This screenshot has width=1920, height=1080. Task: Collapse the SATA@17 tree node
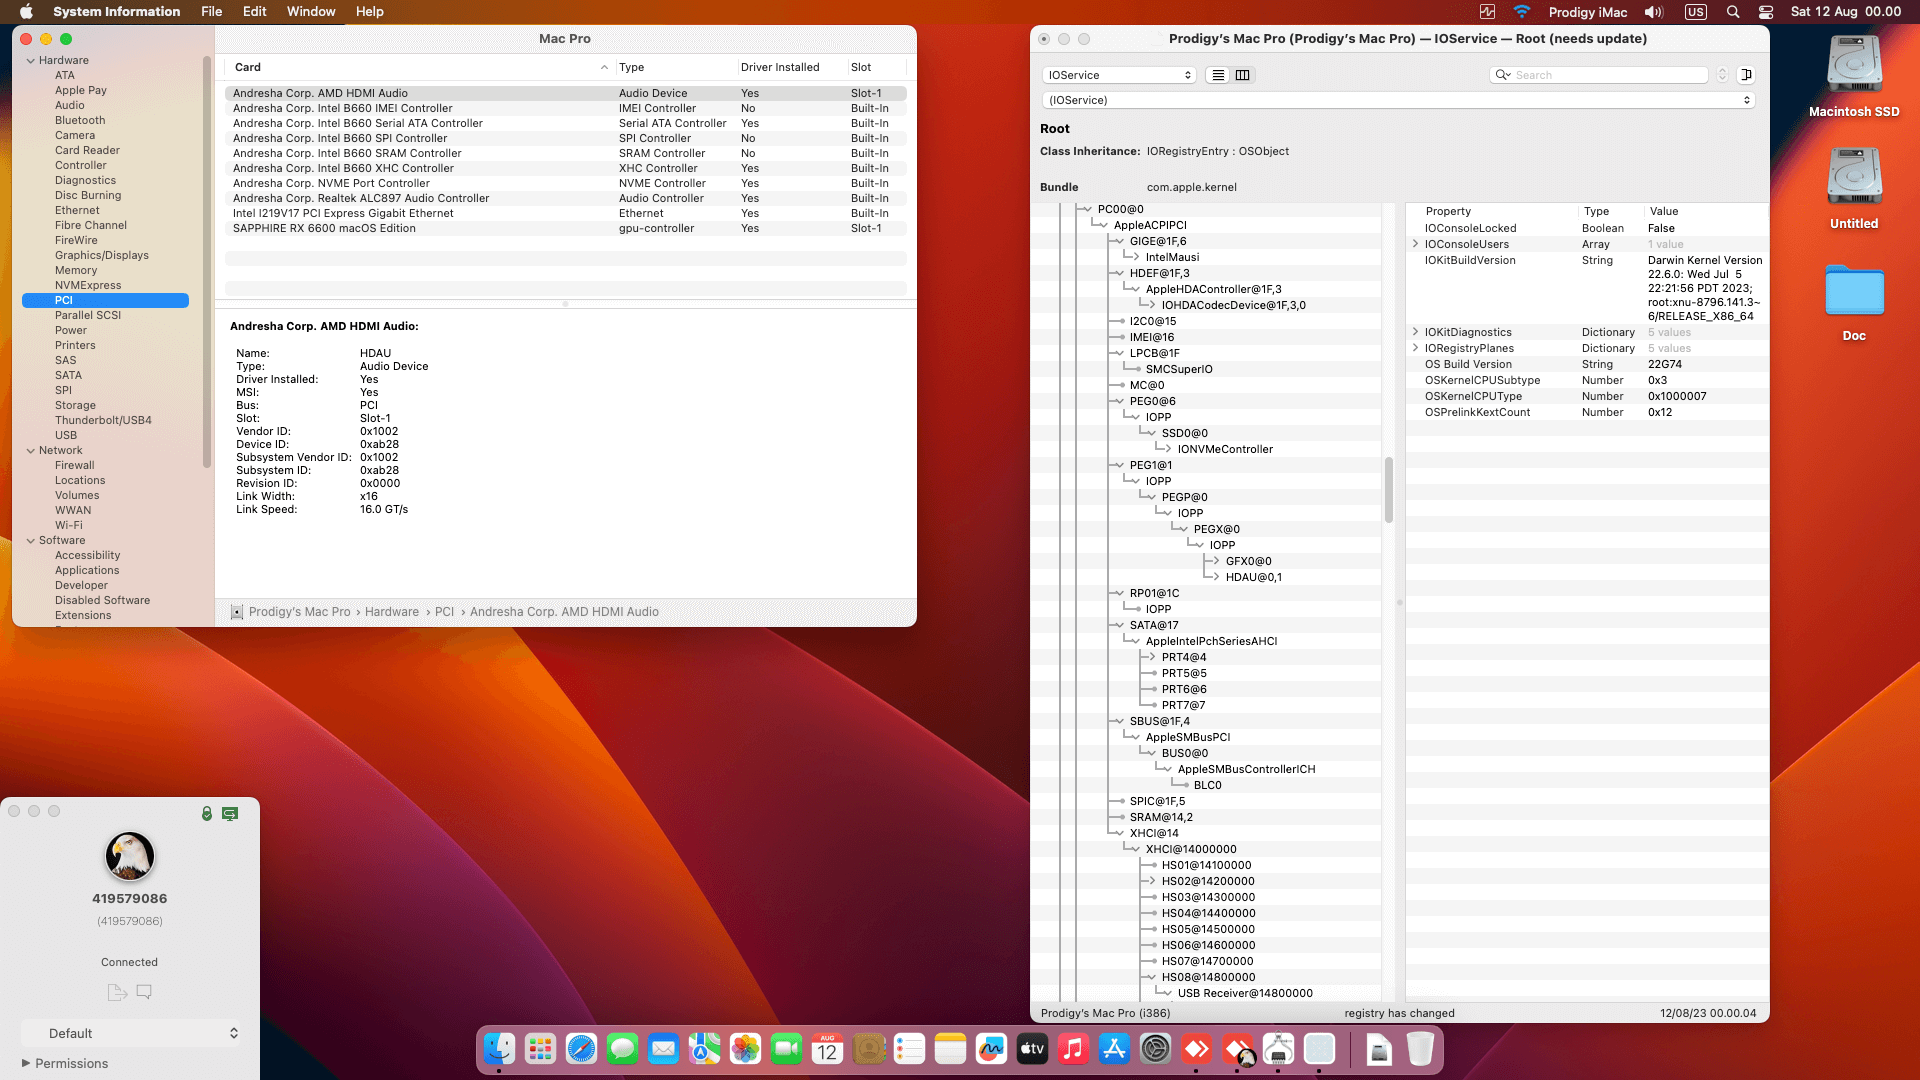[x=1118, y=625]
